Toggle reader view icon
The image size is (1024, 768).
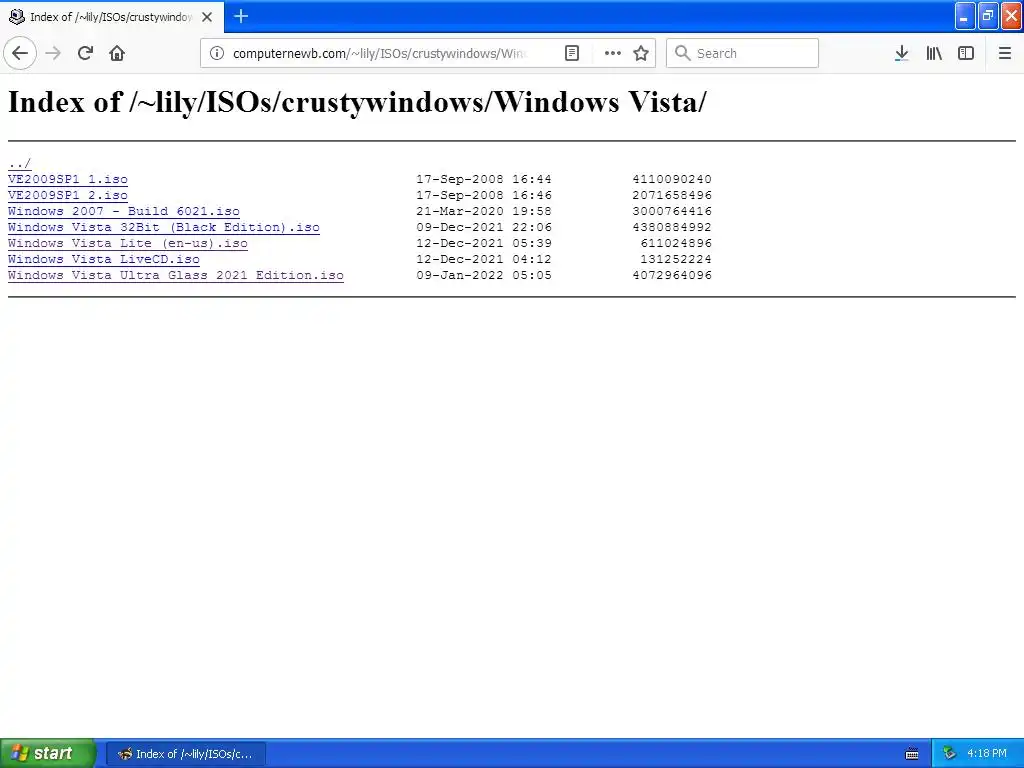tap(572, 53)
